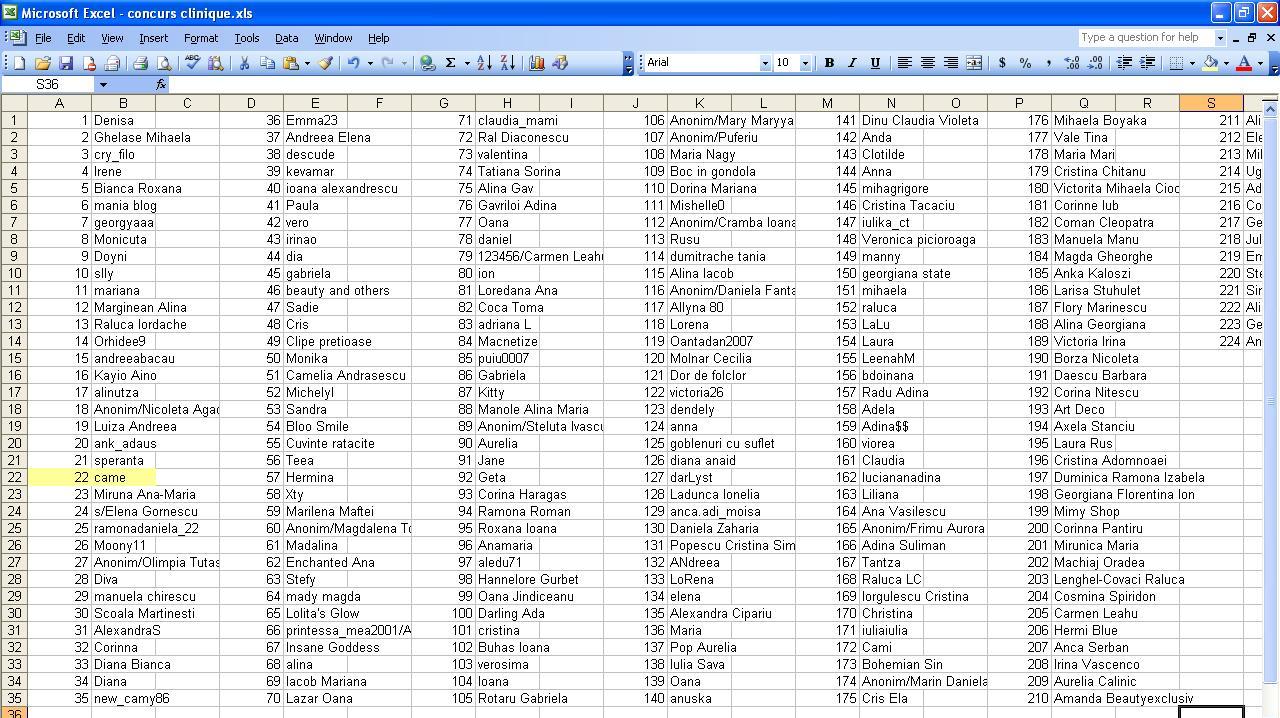1280x718 pixels.
Task: Click the AutoSum sigma icon
Action: click(451, 63)
